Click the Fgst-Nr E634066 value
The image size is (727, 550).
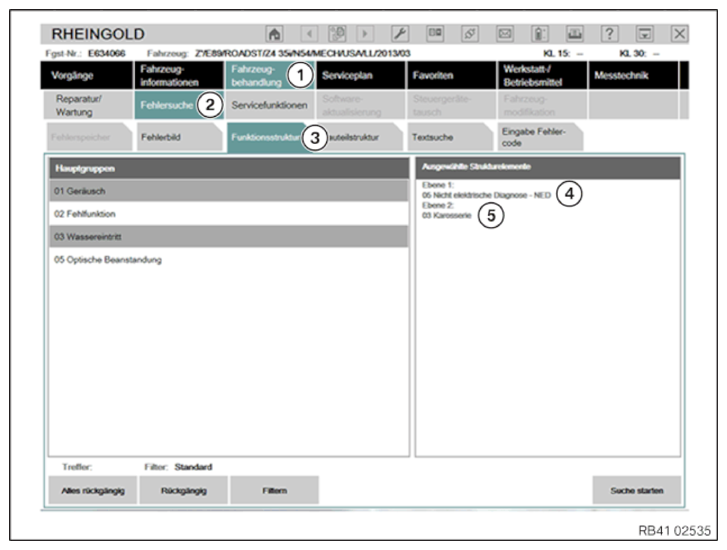[107, 53]
